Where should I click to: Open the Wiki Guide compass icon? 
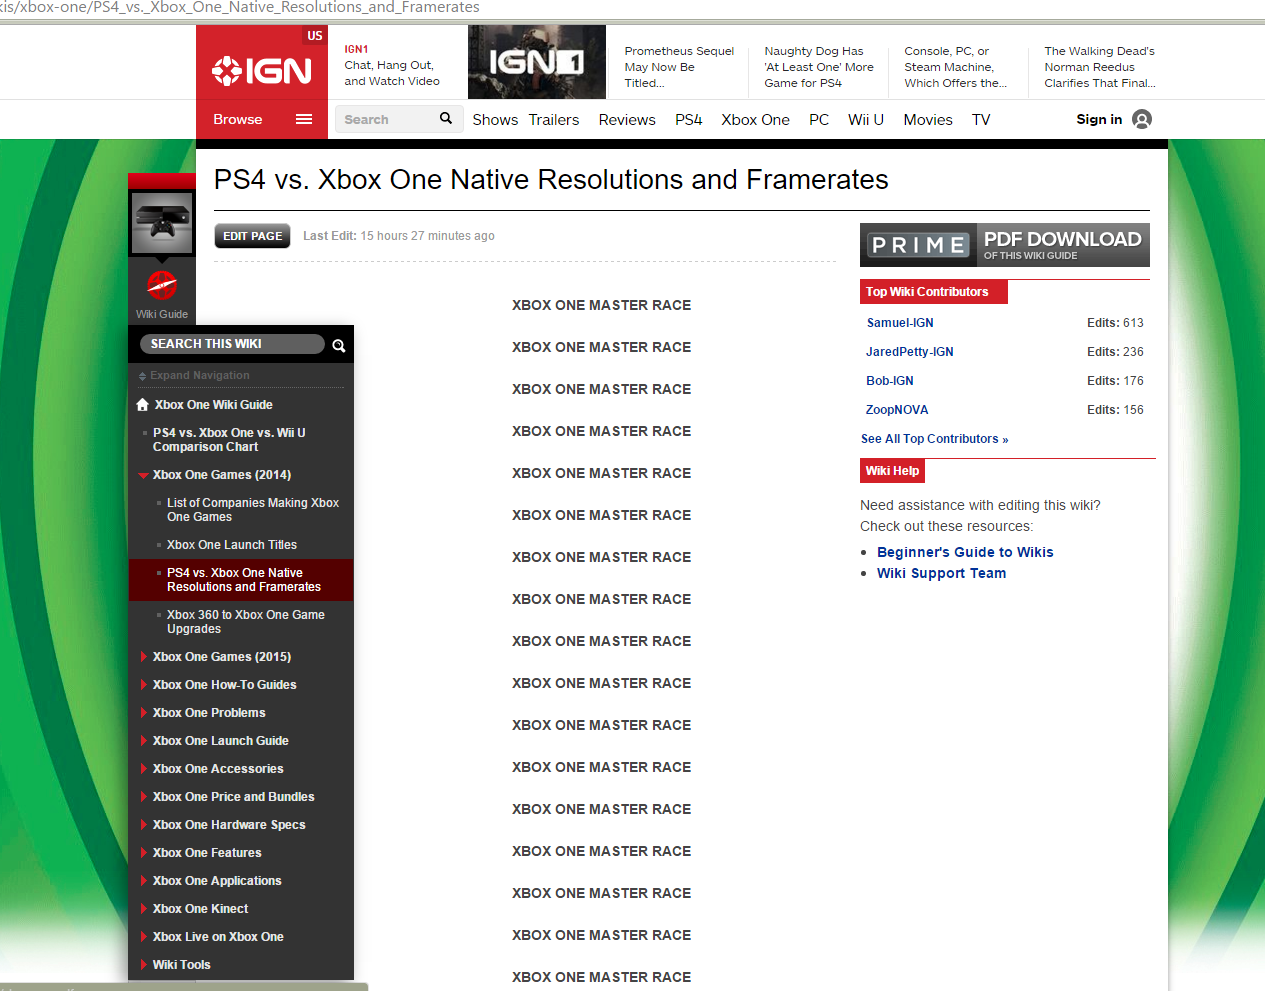162,285
